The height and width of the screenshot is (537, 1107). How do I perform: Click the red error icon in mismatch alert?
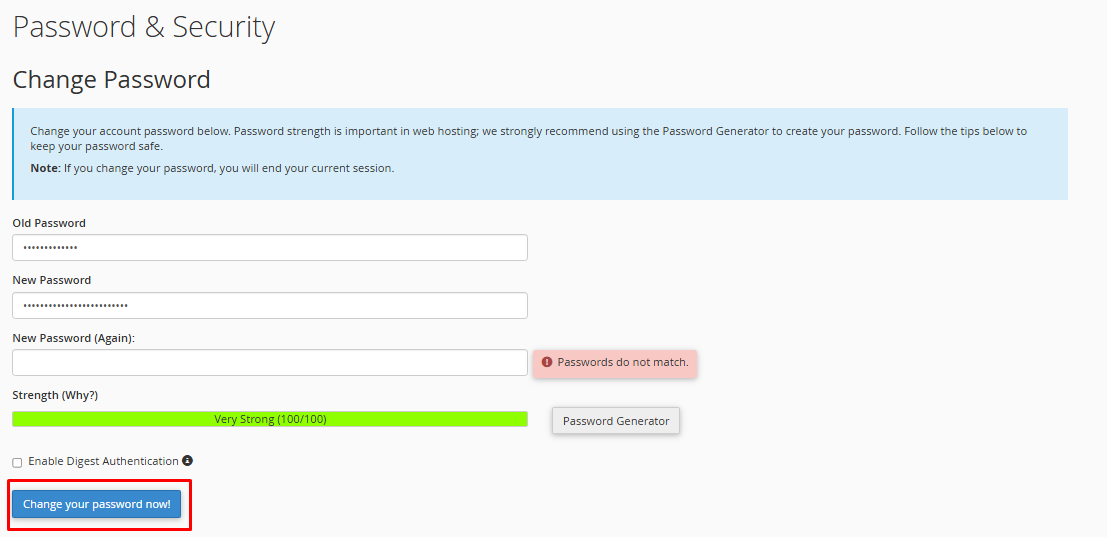click(546, 362)
